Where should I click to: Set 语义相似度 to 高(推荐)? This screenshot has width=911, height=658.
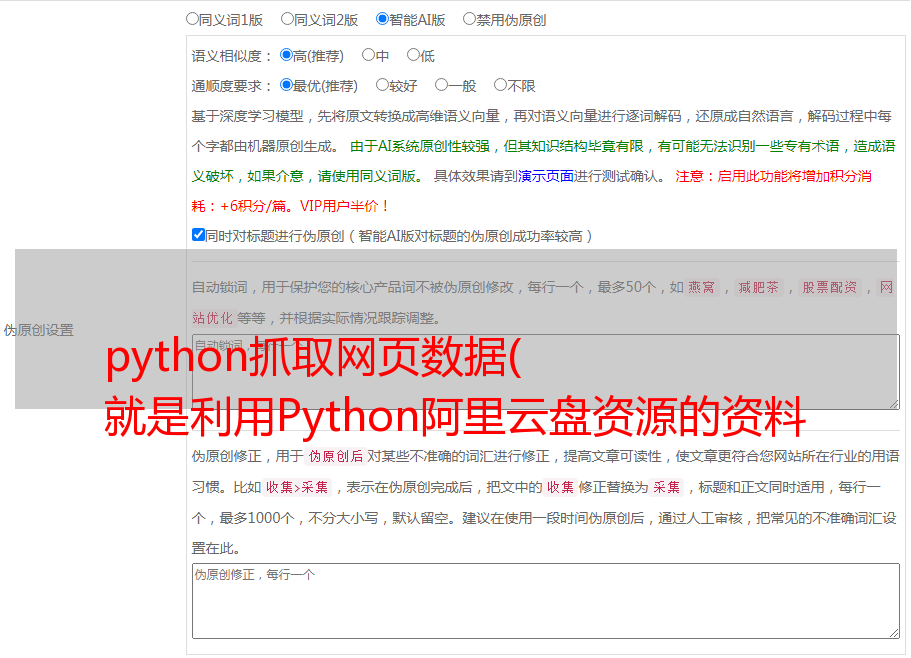click(286, 55)
